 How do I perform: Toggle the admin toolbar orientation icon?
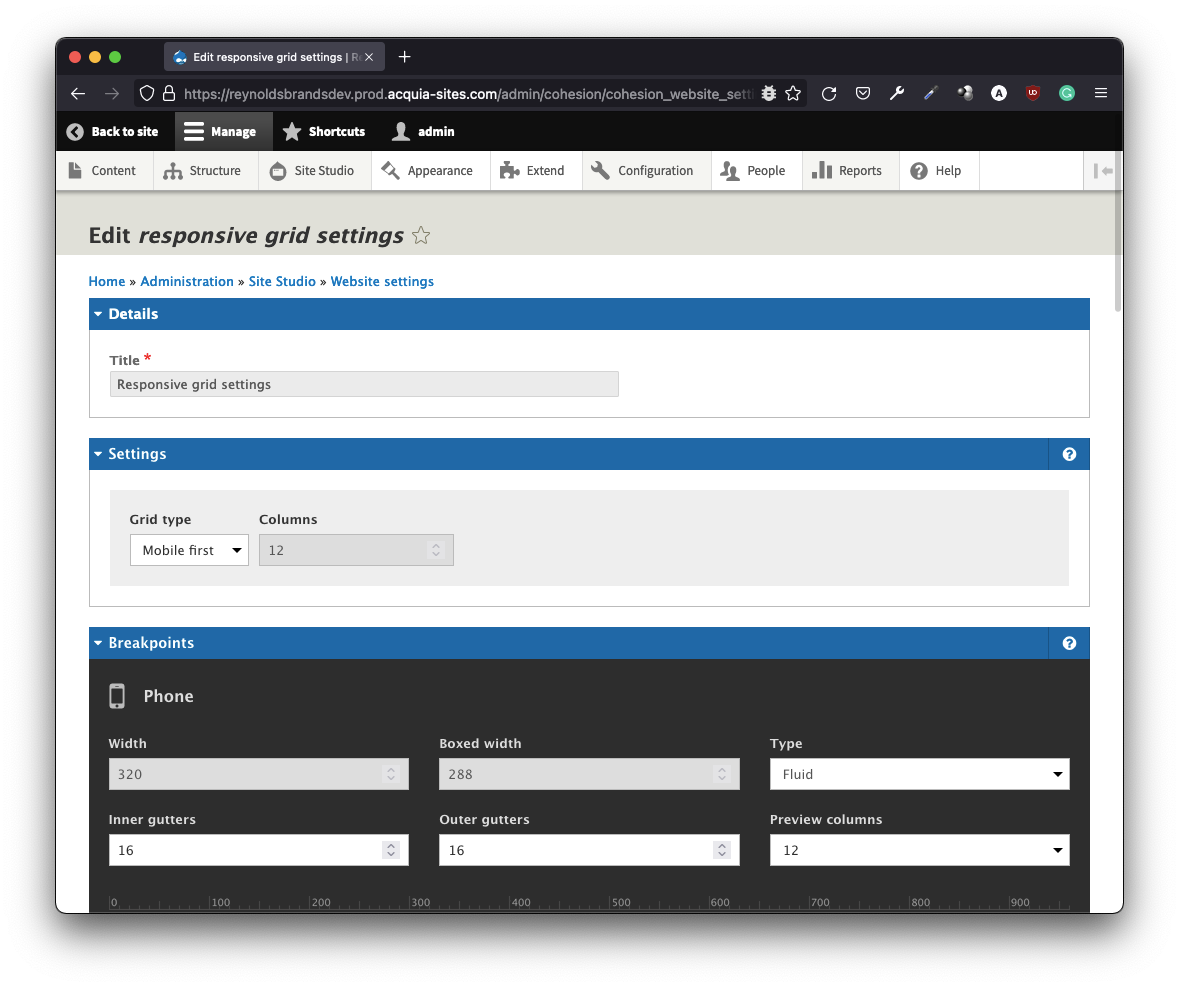pos(1103,171)
